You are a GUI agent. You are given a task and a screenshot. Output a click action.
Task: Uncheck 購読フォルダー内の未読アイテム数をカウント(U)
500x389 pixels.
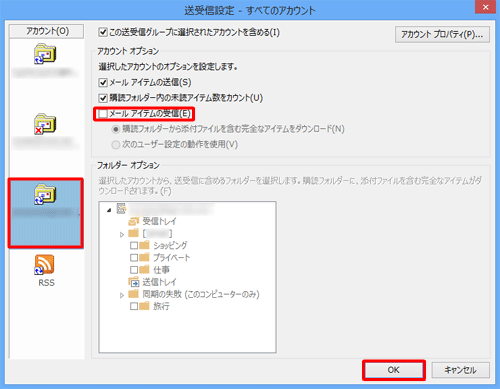[x=103, y=98]
